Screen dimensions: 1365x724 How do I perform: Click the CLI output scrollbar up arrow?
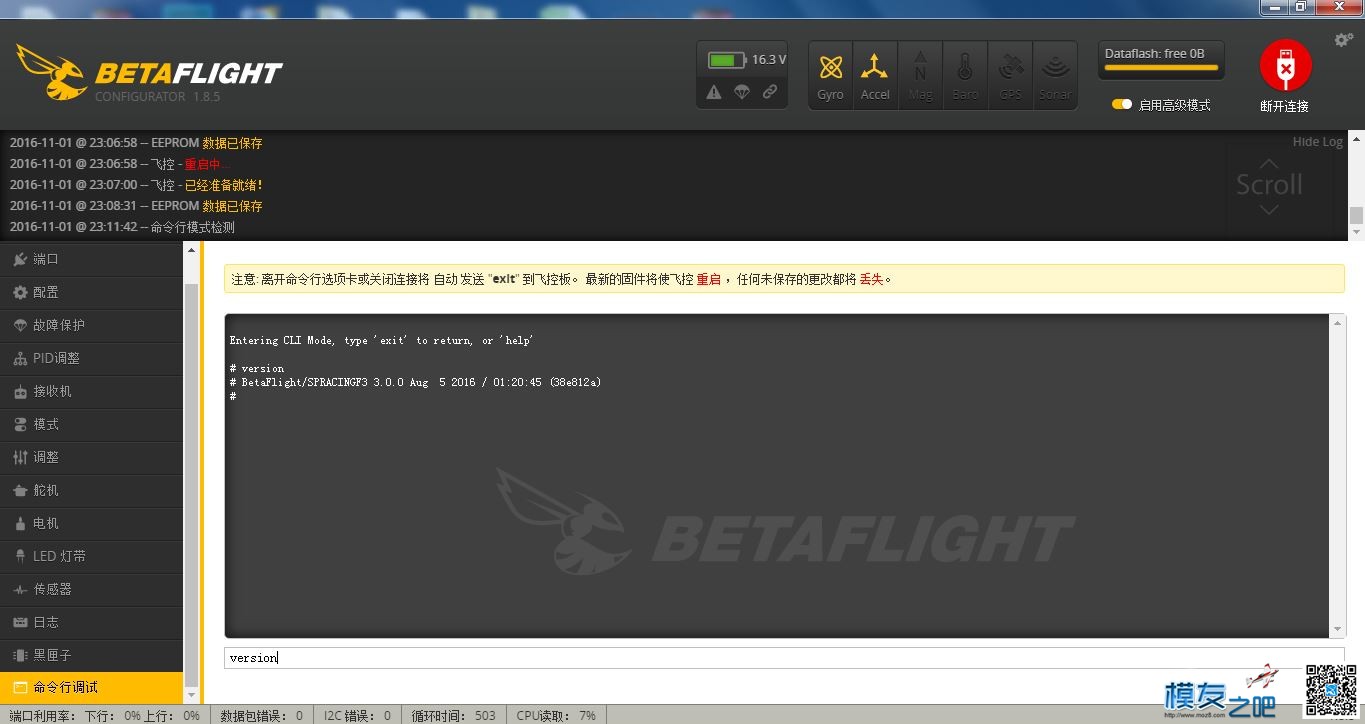pyautogui.click(x=1338, y=322)
